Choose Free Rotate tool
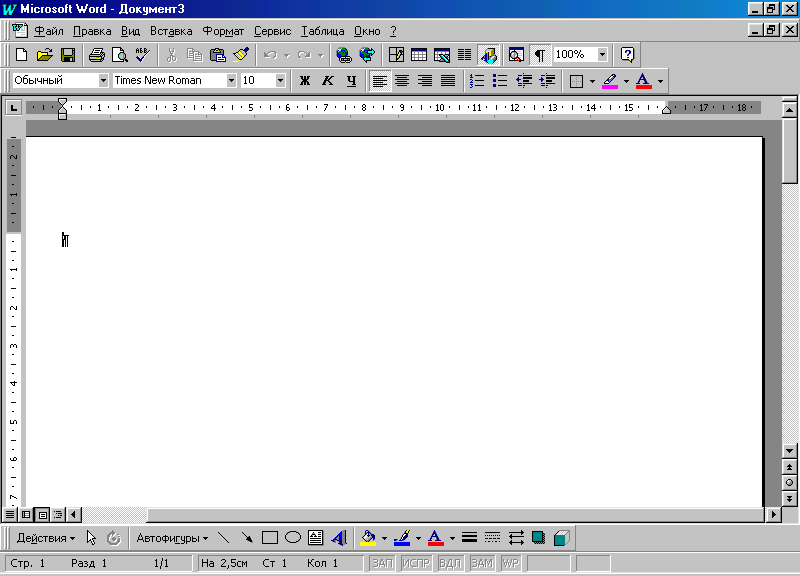This screenshot has width=800, height=576. point(114,538)
